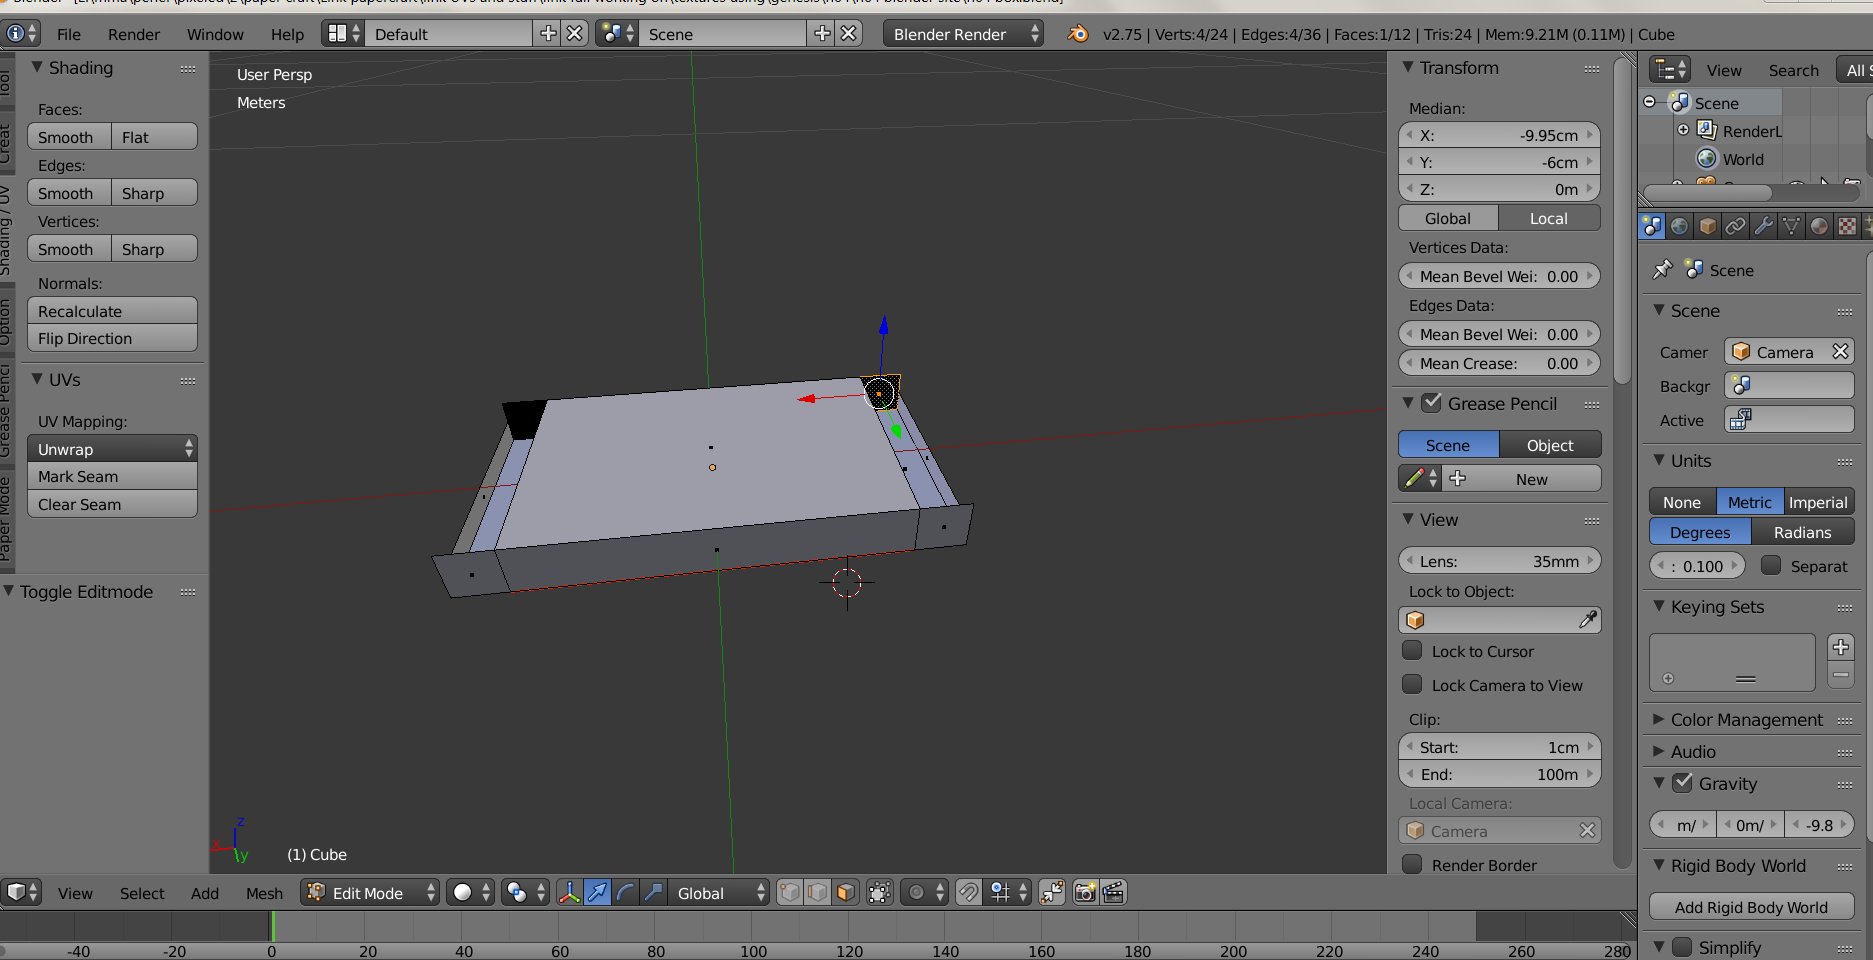Switch to vertex select mode
This screenshot has width=1873, height=960.
coord(790,892)
